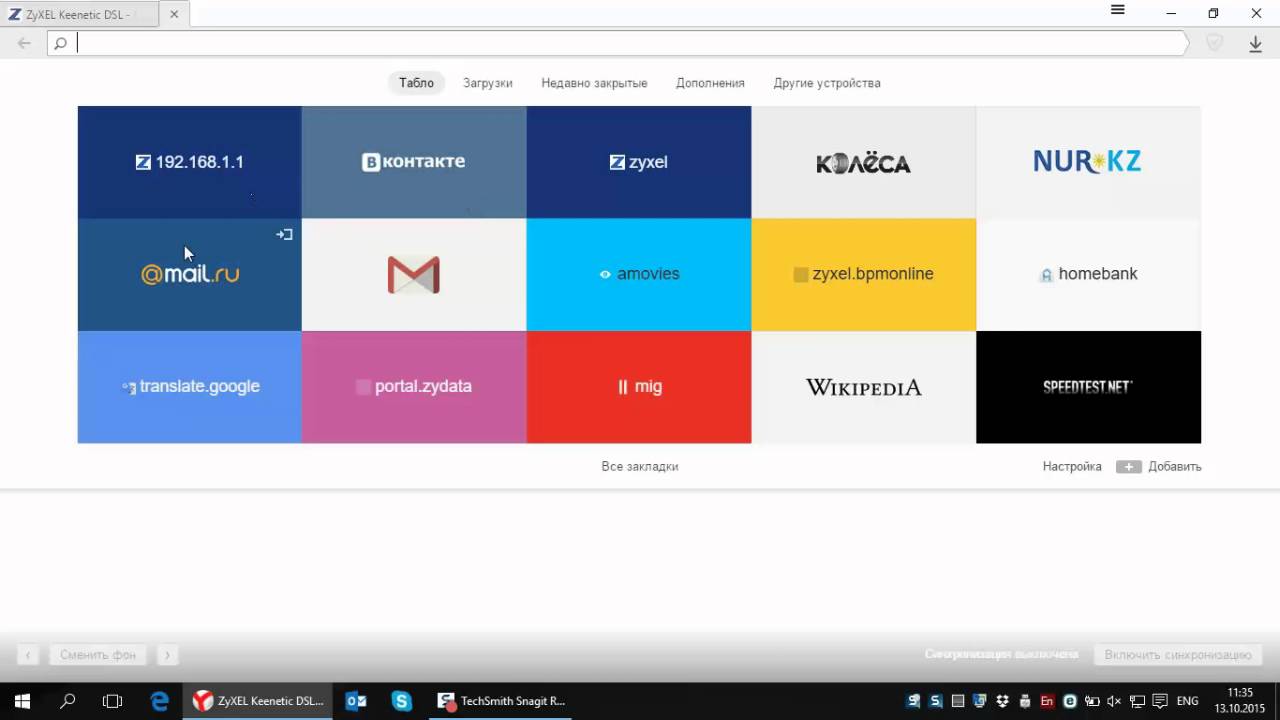The width and height of the screenshot is (1280, 720).
Task: Select Yandex Browser taskbar button
Action: tap(258, 701)
